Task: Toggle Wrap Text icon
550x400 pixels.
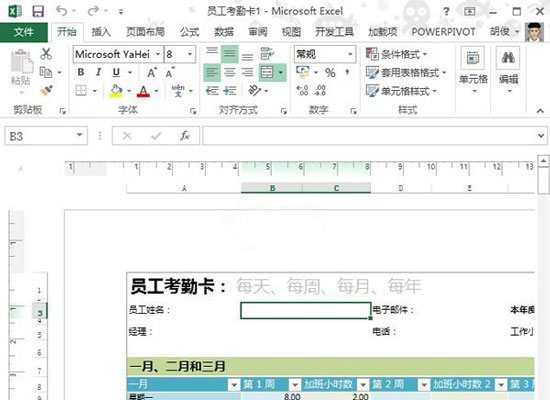Action: coord(267,54)
